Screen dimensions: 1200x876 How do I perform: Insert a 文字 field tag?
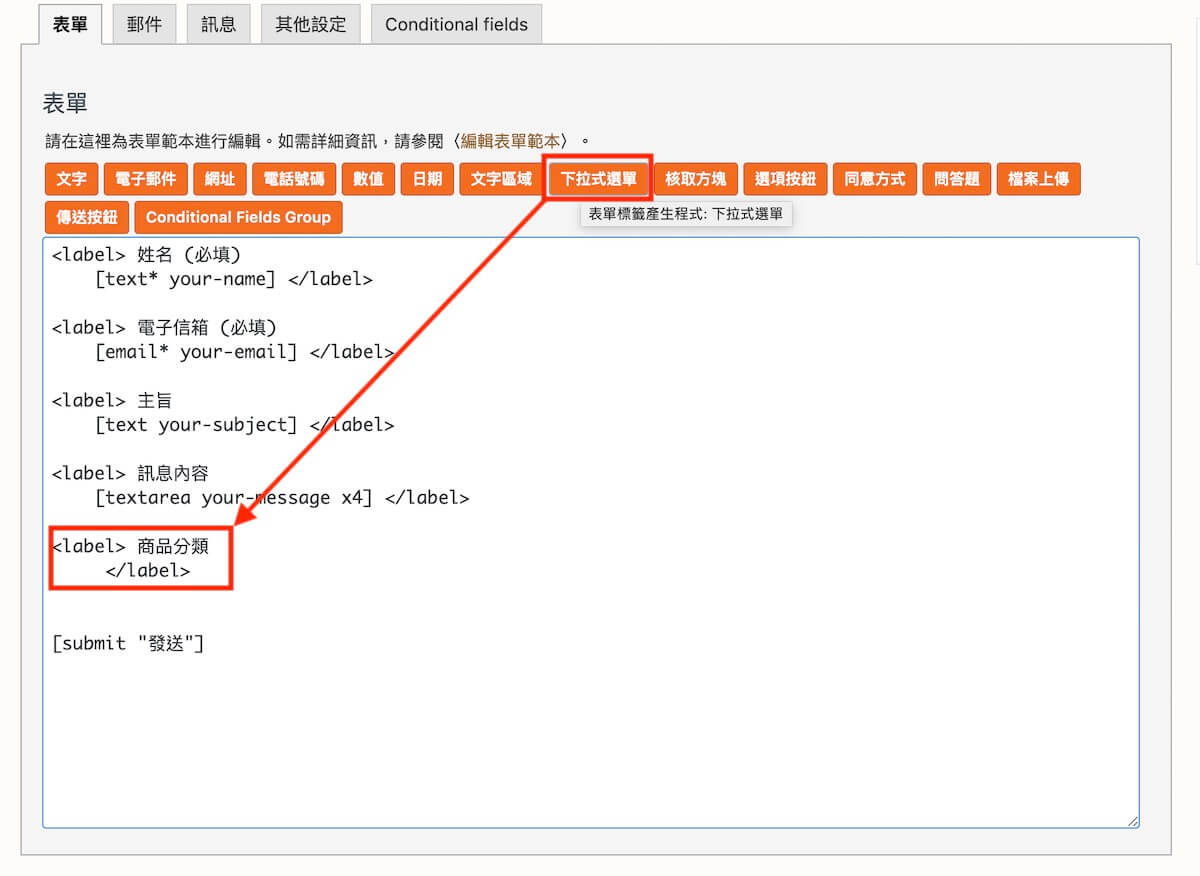tap(71, 179)
